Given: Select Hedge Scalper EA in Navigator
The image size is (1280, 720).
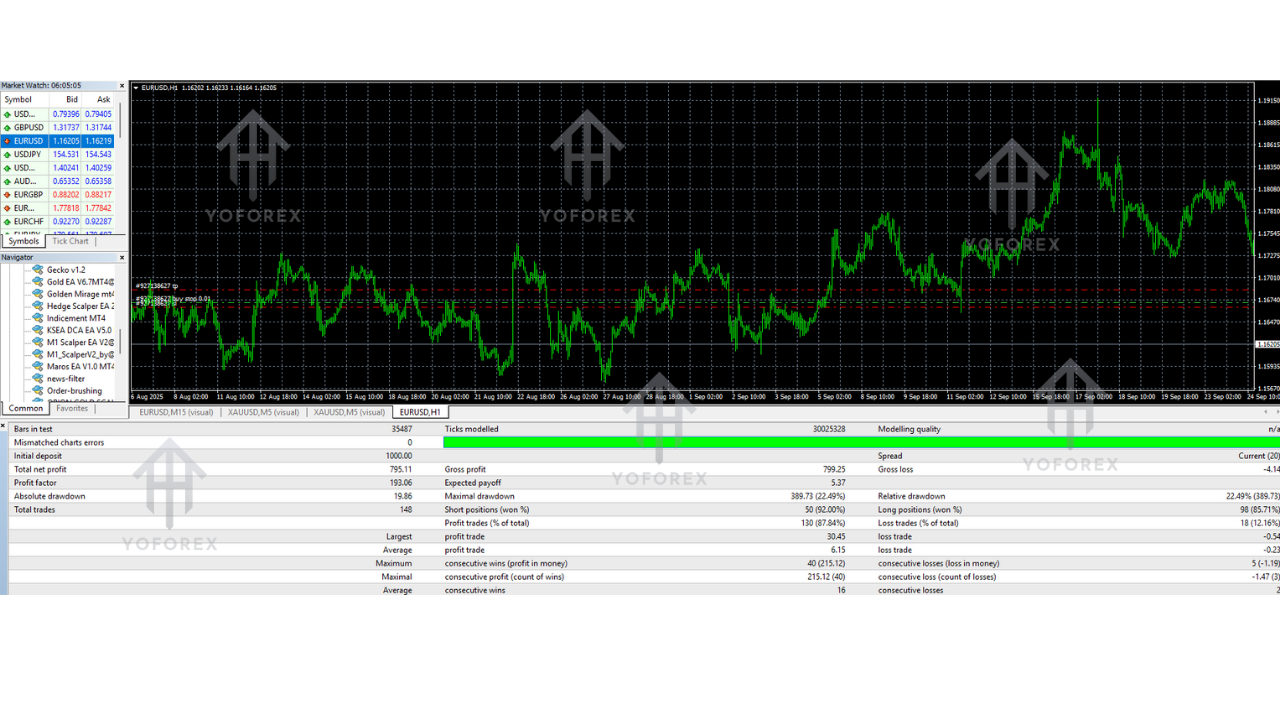Looking at the screenshot, I should point(80,306).
